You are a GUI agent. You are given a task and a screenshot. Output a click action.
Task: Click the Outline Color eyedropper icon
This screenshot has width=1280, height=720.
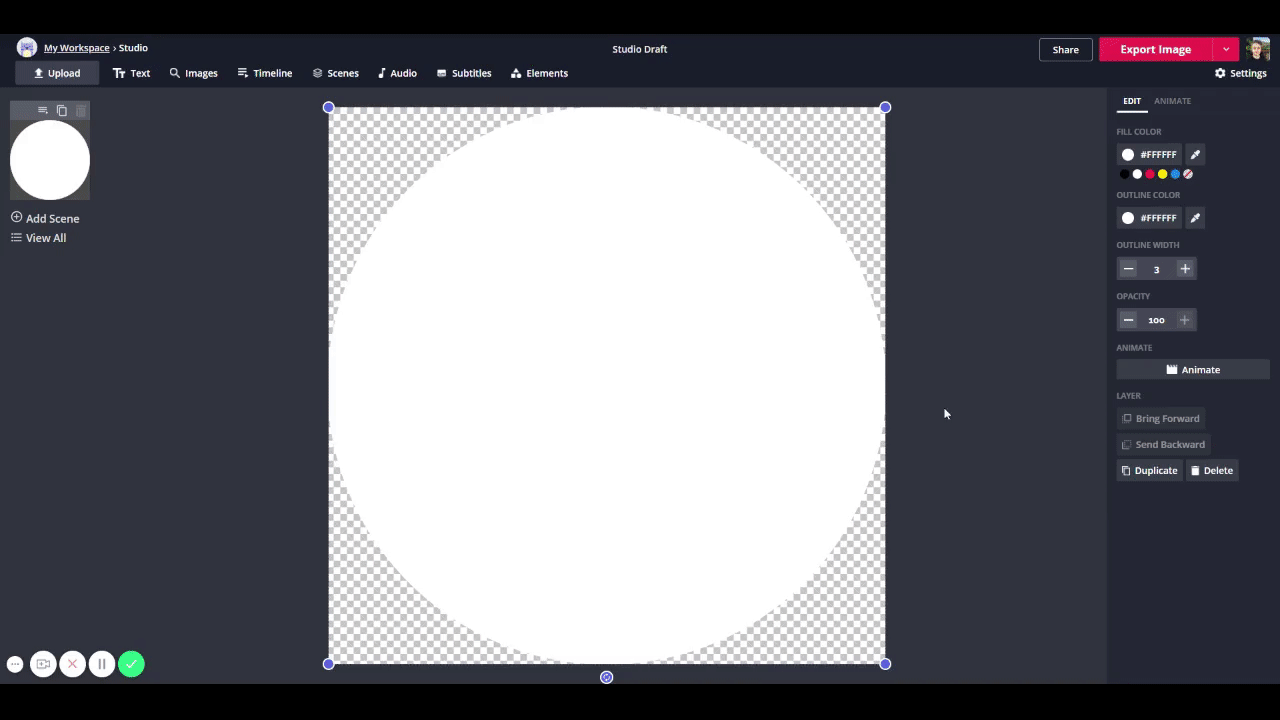click(1195, 218)
